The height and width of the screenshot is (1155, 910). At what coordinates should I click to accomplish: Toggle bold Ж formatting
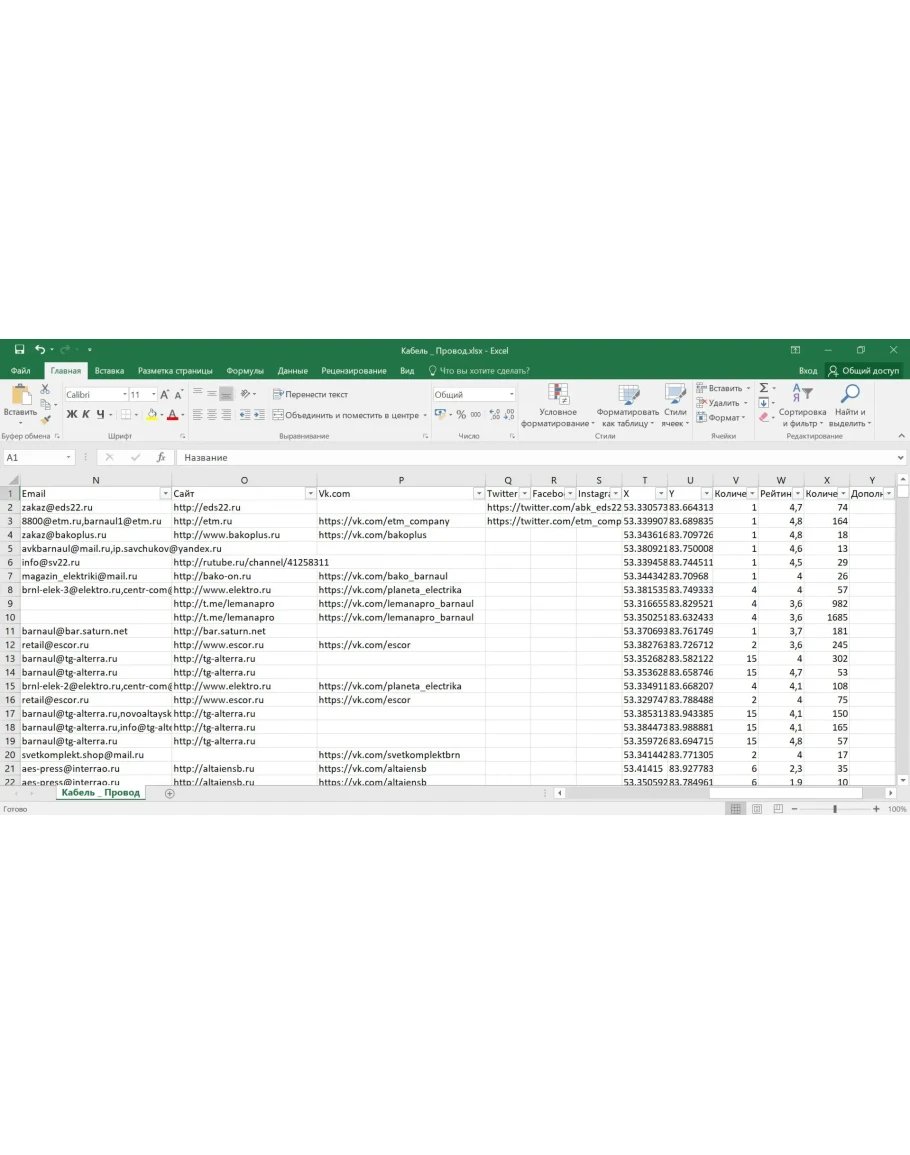(71, 415)
